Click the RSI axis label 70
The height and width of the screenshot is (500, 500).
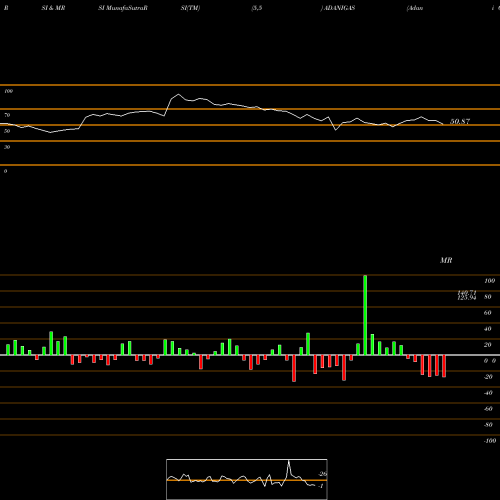tap(7, 115)
